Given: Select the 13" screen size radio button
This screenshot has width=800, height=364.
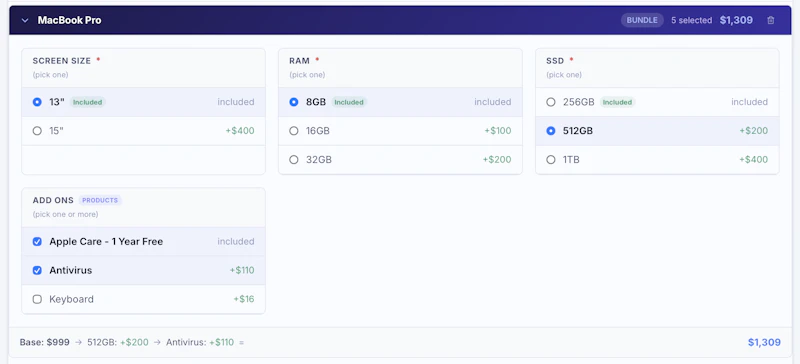Looking at the screenshot, I should (x=37, y=102).
